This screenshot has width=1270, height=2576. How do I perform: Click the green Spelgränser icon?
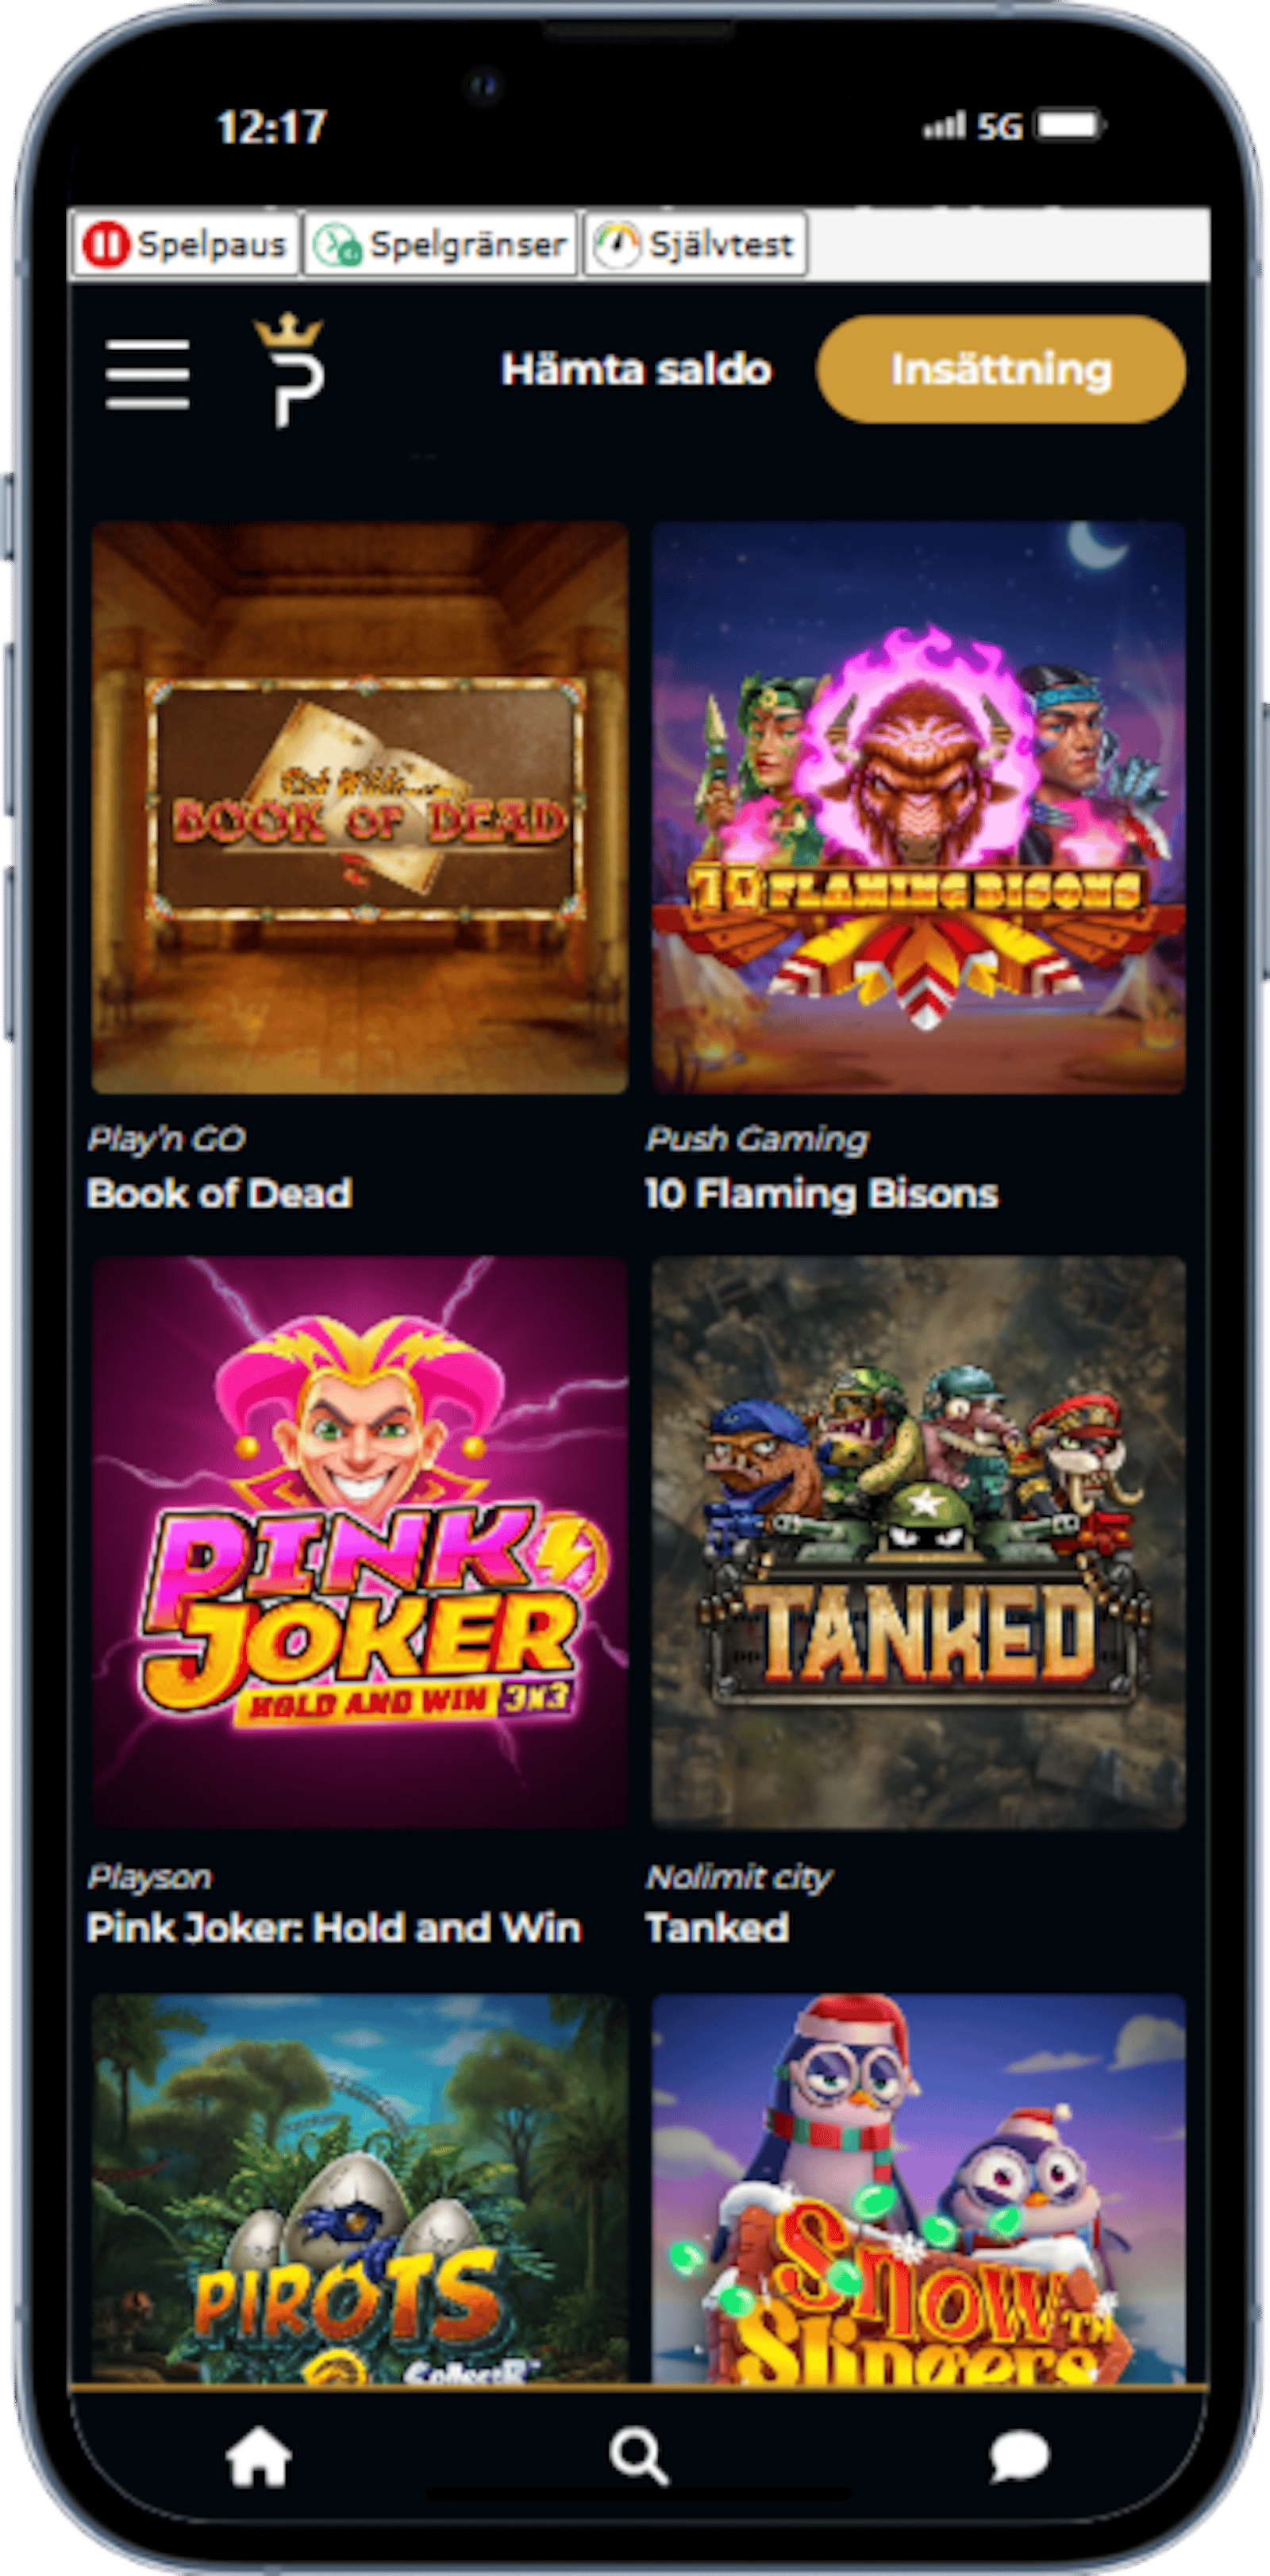tap(337, 244)
